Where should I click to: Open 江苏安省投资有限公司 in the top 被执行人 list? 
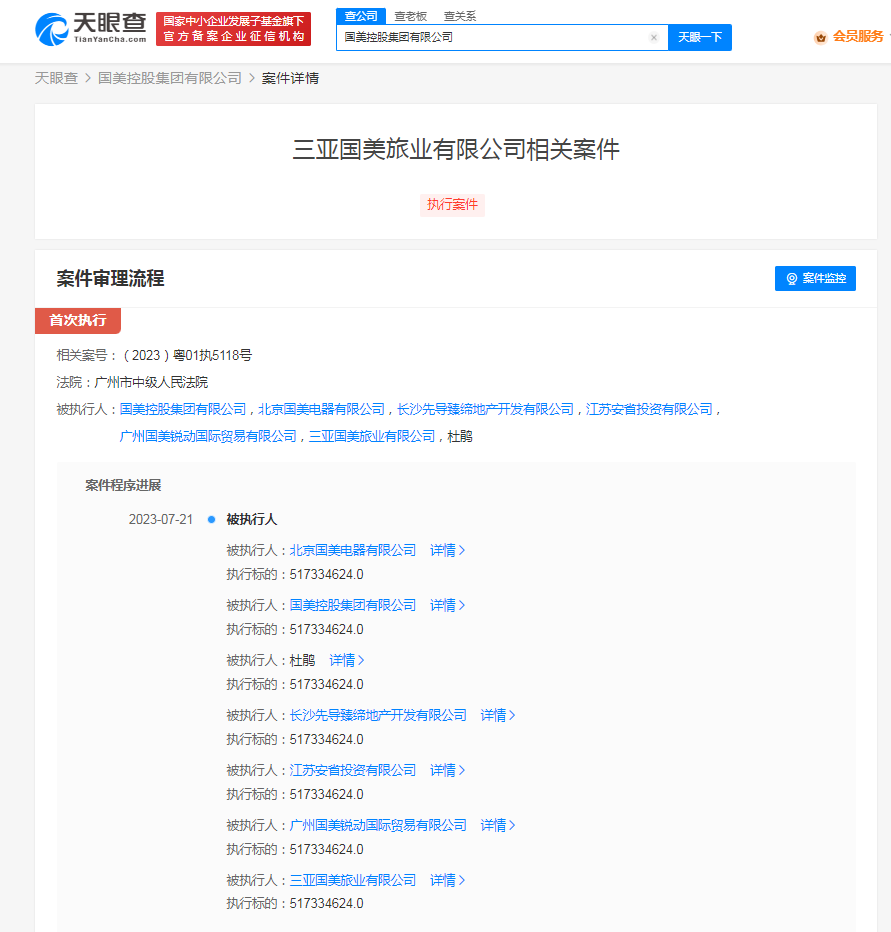pyautogui.click(x=649, y=409)
